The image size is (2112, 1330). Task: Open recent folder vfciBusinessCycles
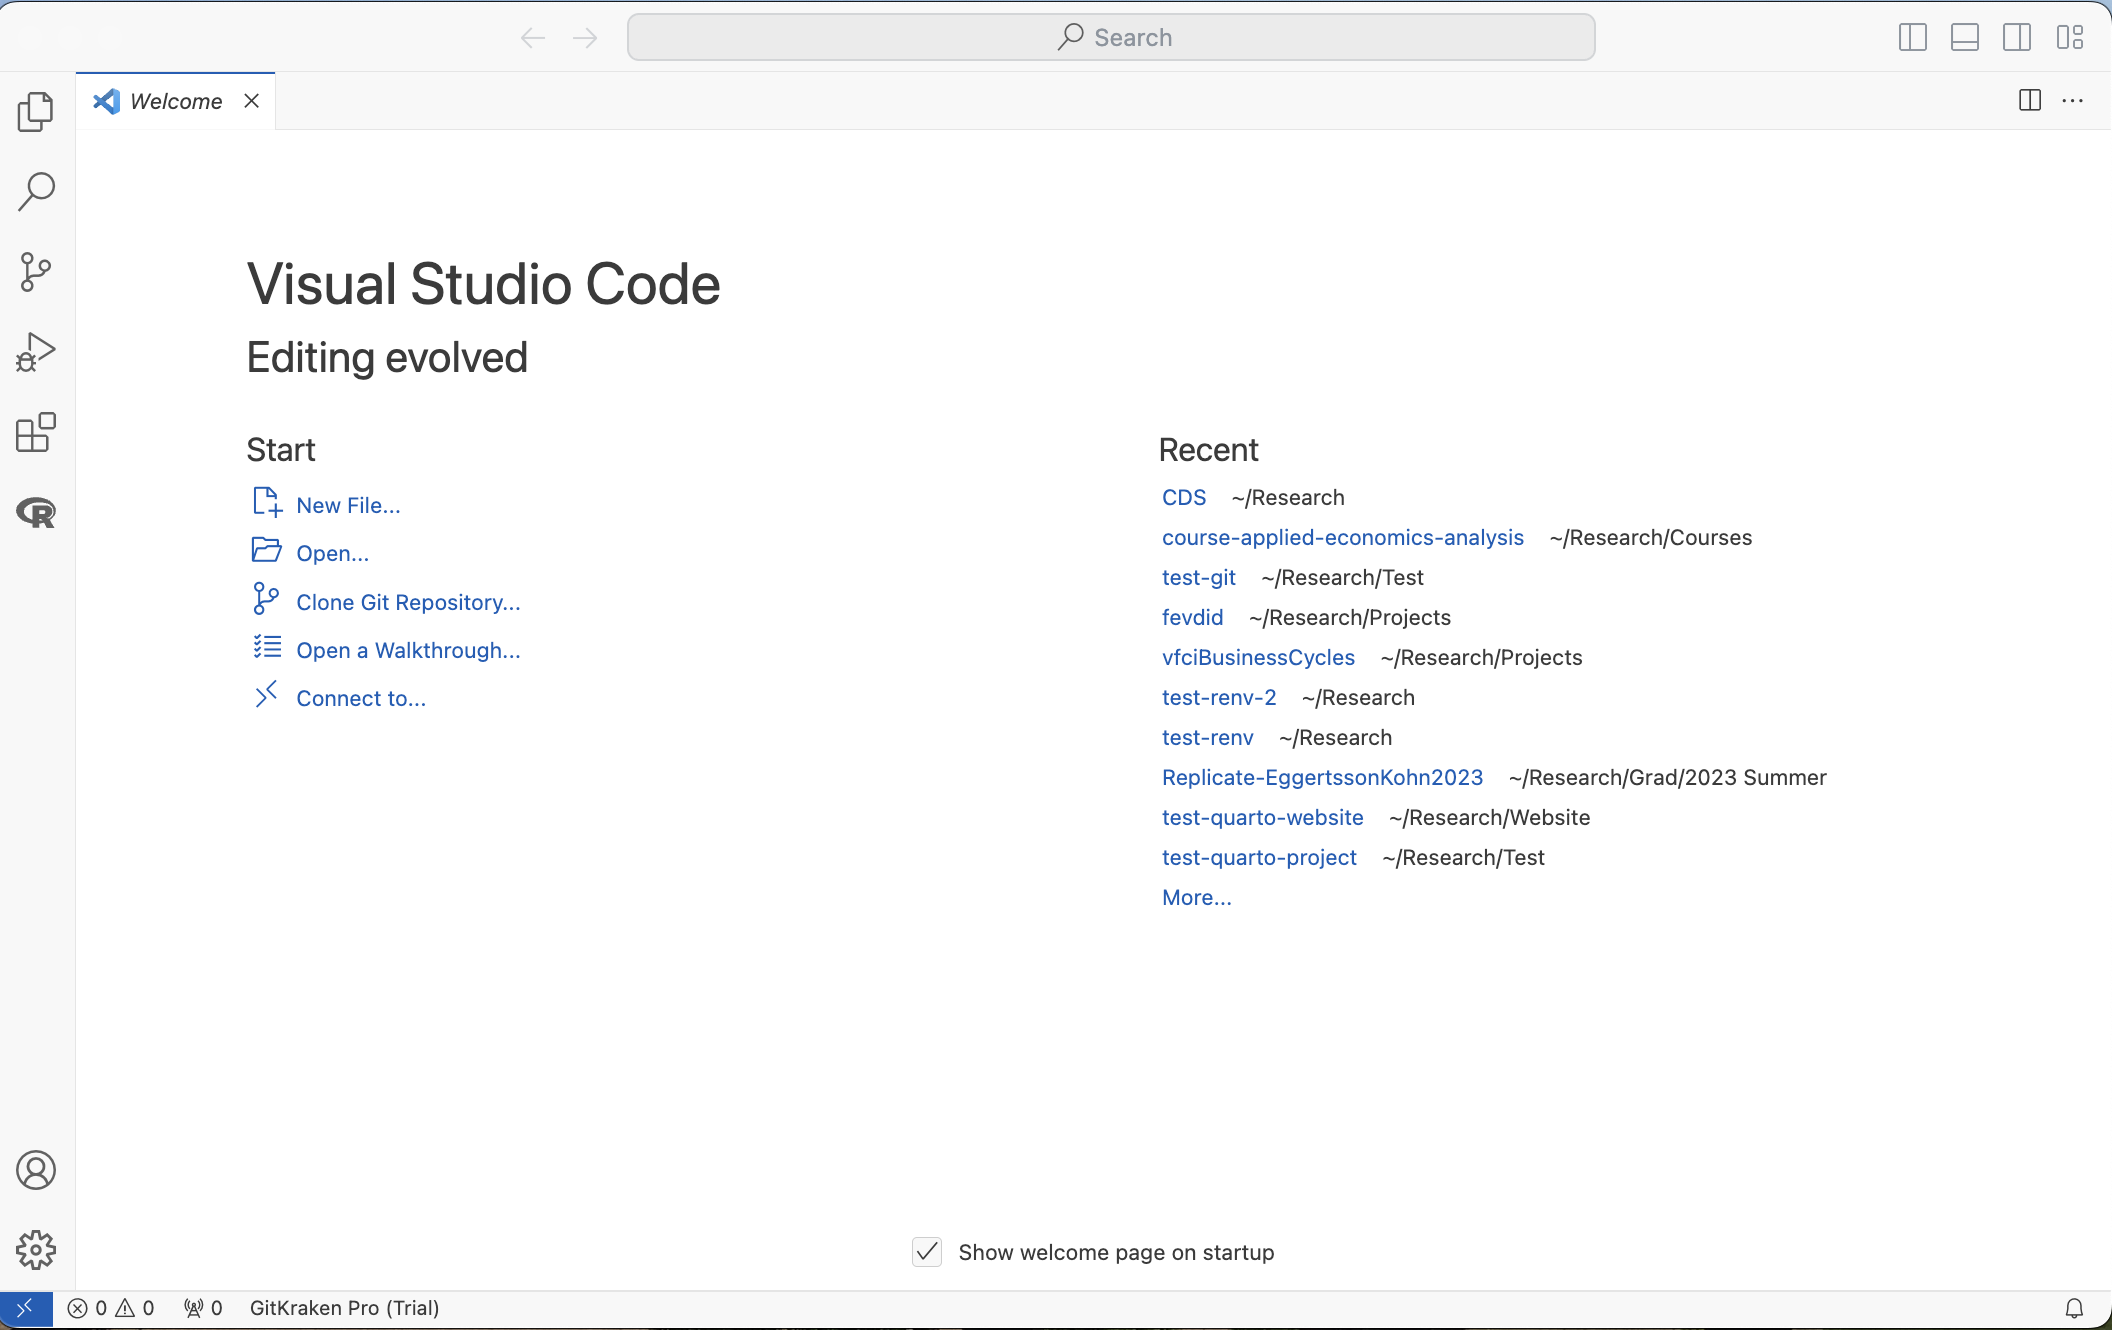click(x=1258, y=658)
